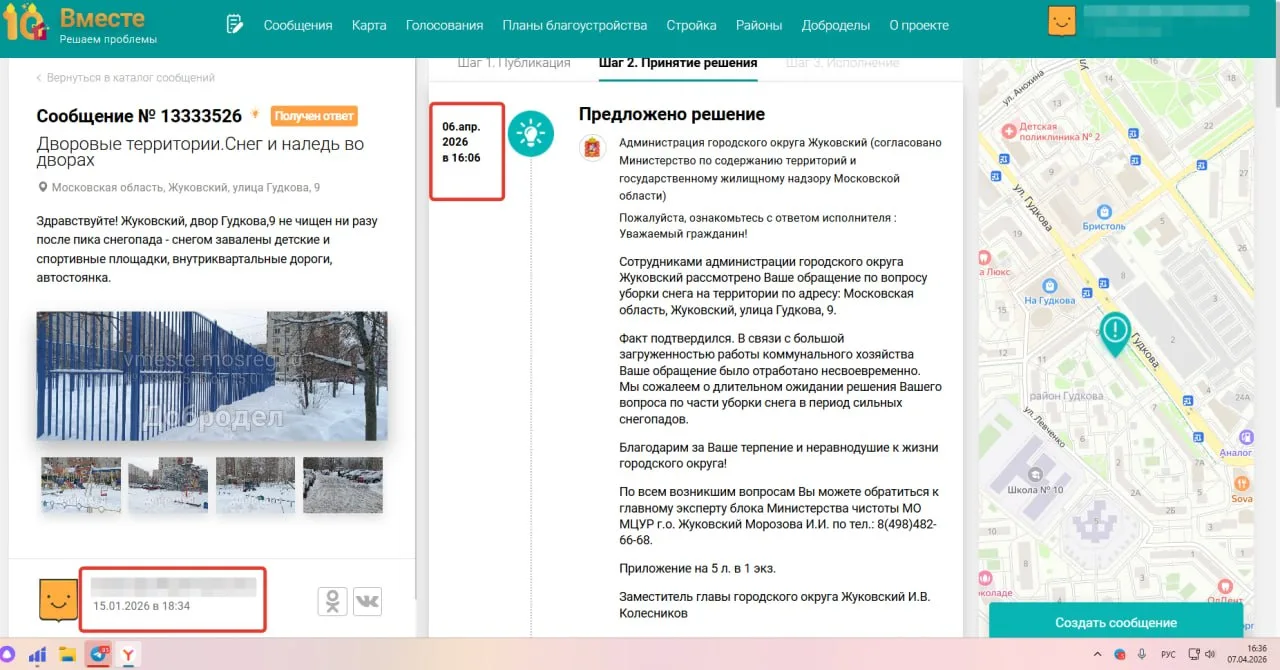Share via Odnoklassniki icon
Viewport: 1280px width, 670px height.
(333, 601)
